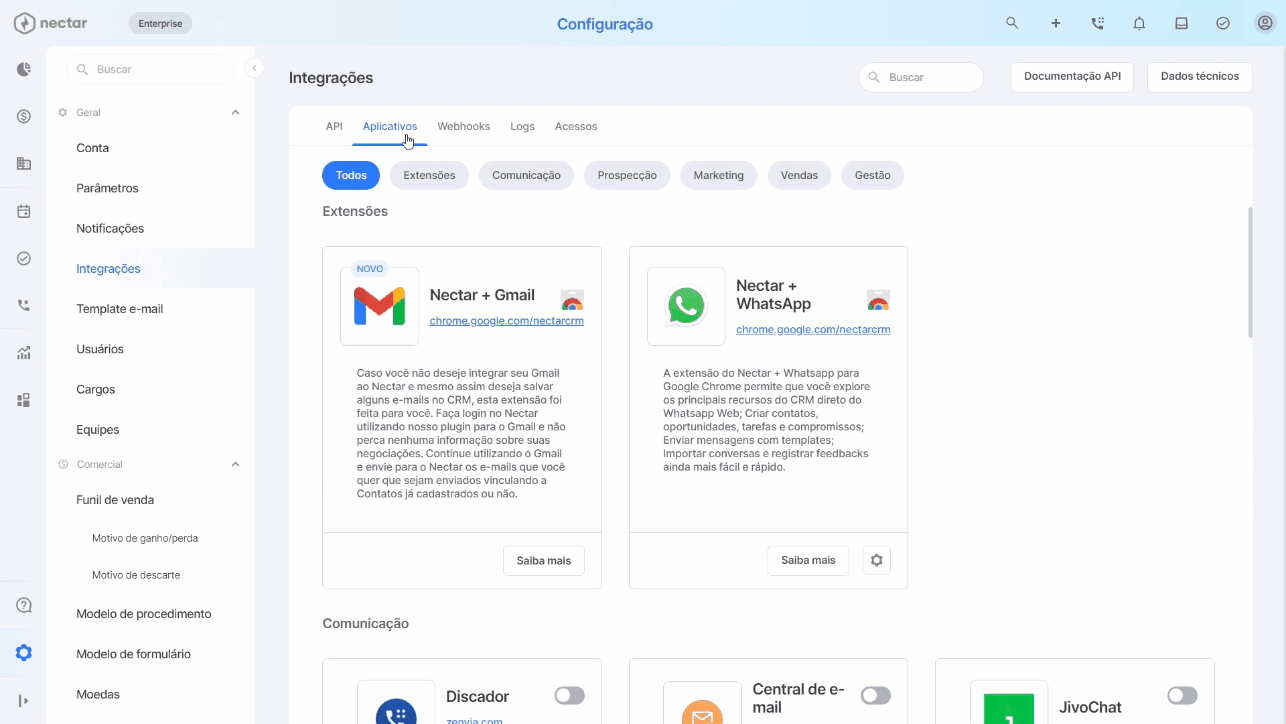The image size is (1286, 724).
Task: Open the widgets grid sidebar icon
Action: pos(24,400)
